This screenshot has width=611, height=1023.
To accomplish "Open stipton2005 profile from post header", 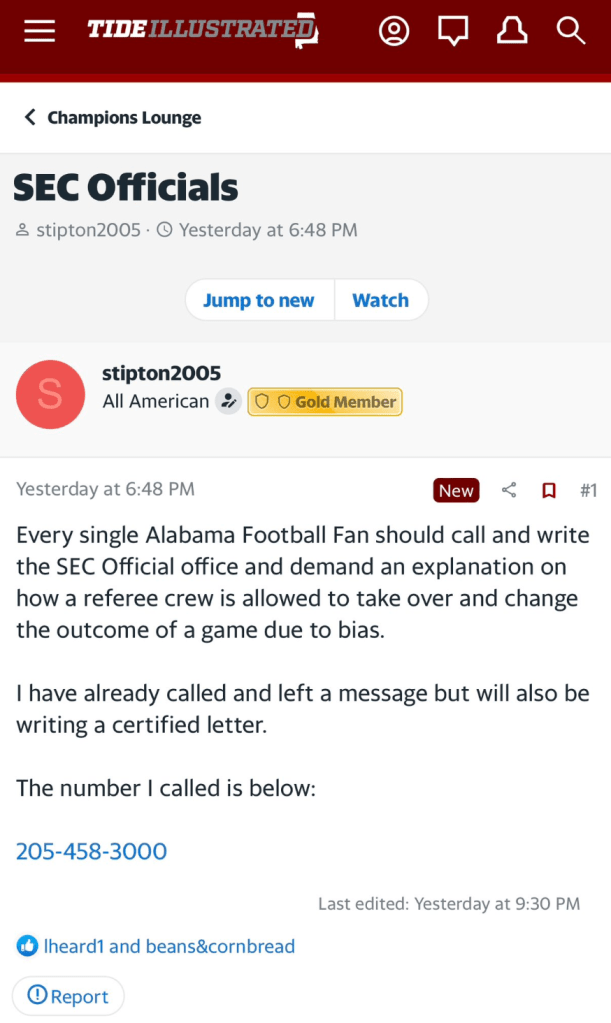I will click(x=161, y=374).
